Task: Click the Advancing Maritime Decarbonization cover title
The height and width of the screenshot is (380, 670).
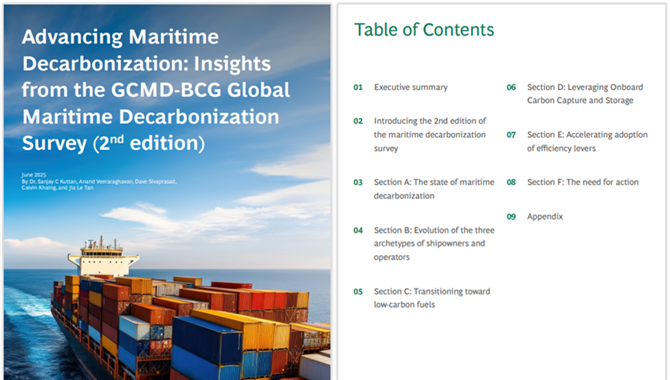Action: [156, 90]
